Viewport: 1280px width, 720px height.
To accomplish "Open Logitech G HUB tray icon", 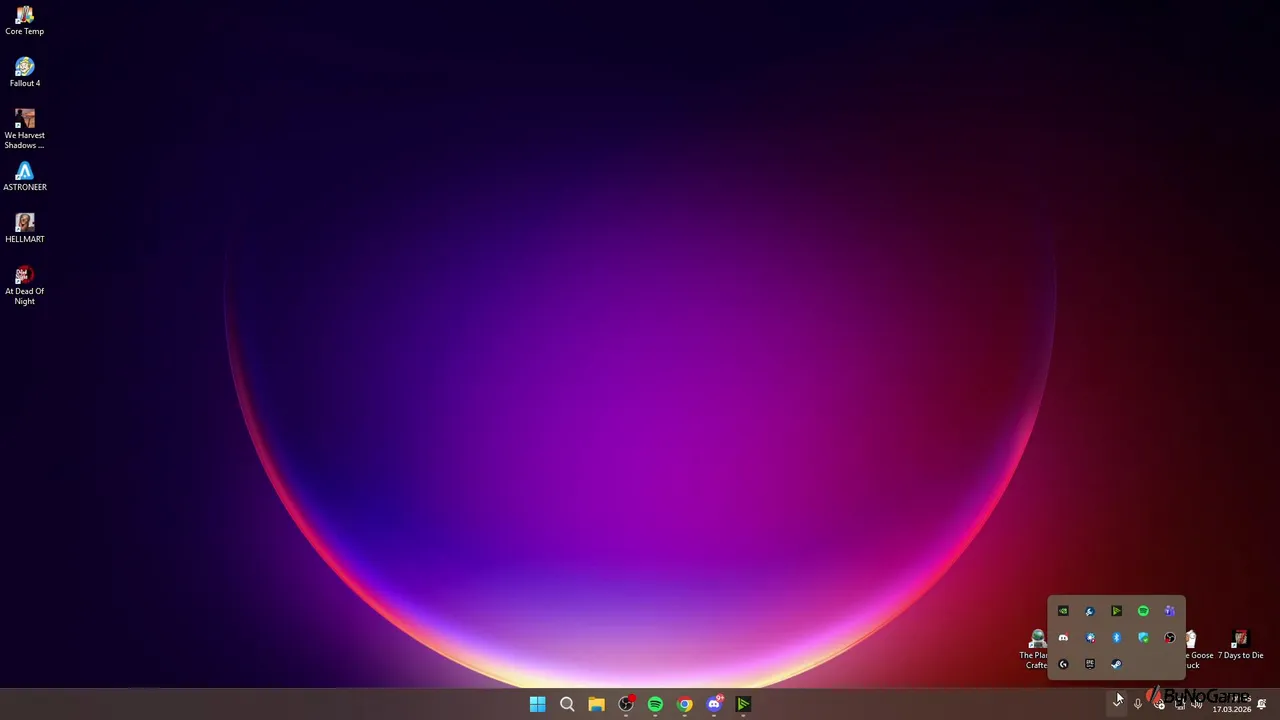I will click(1063, 664).
